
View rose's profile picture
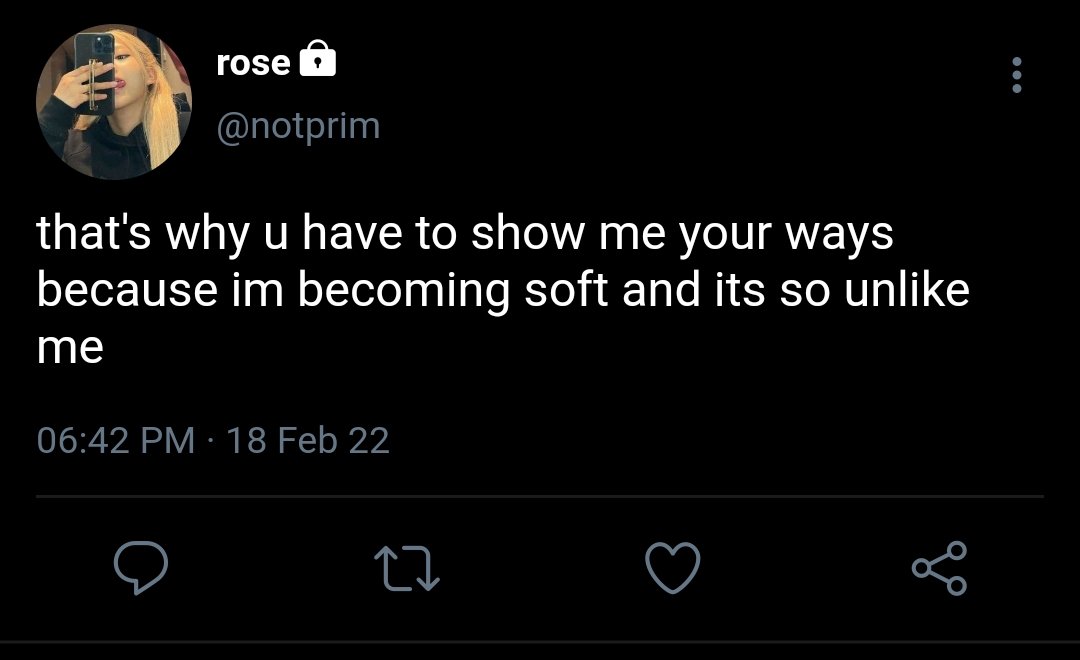tap(114, 102)
